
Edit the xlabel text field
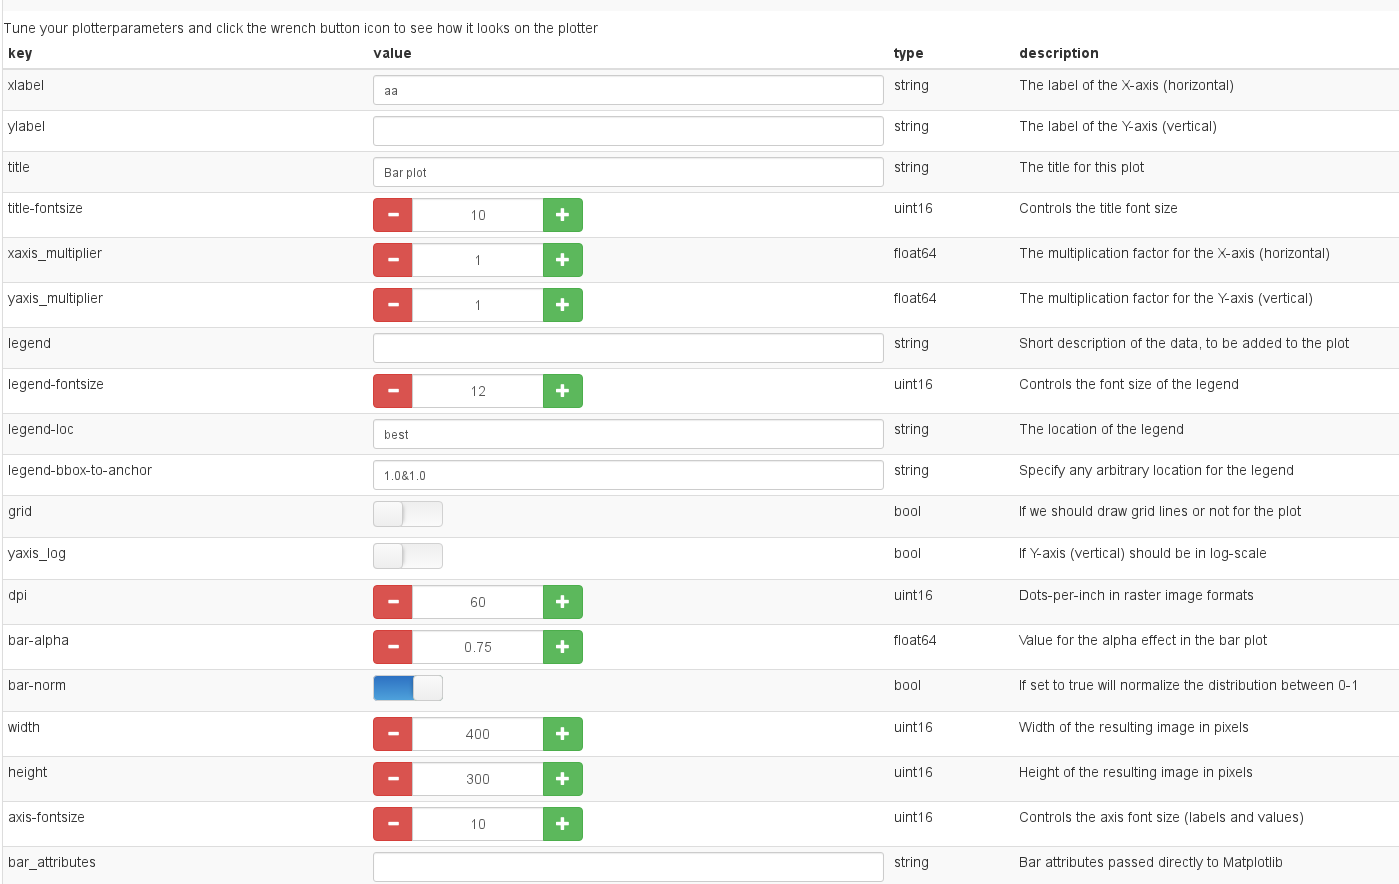tap(628, 90)
